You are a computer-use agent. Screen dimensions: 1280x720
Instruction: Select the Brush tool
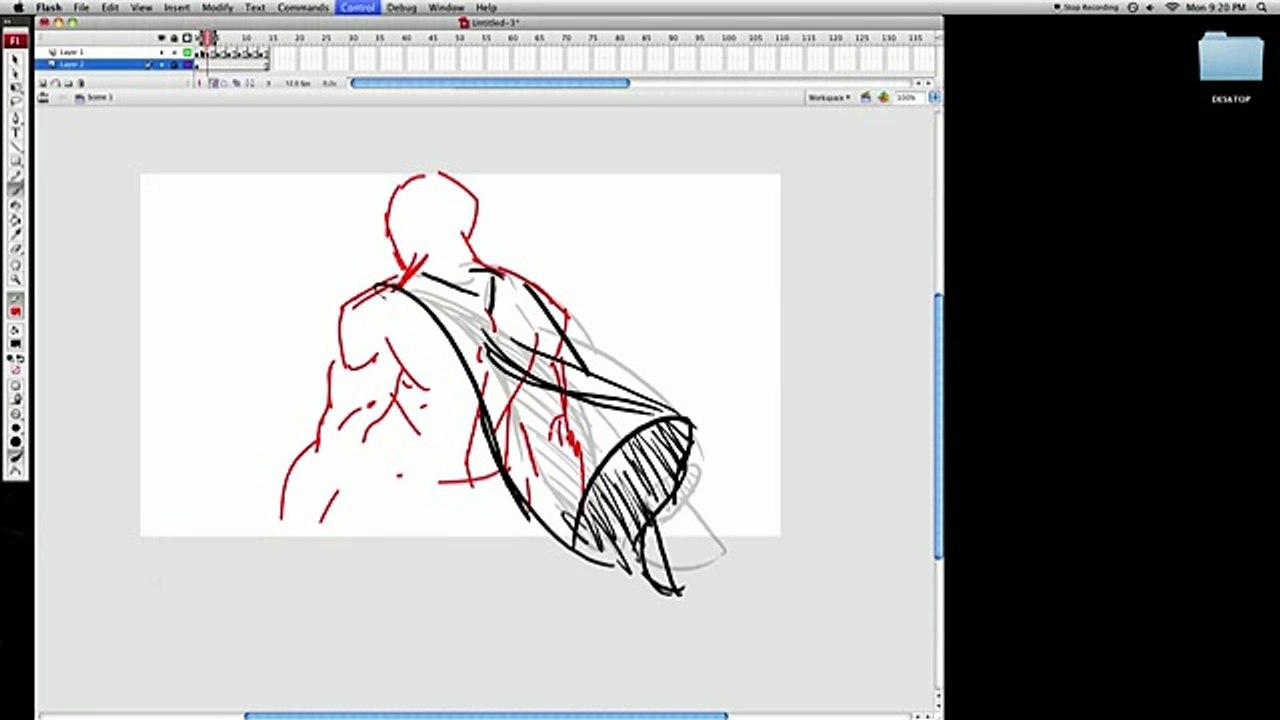(15, 188)
